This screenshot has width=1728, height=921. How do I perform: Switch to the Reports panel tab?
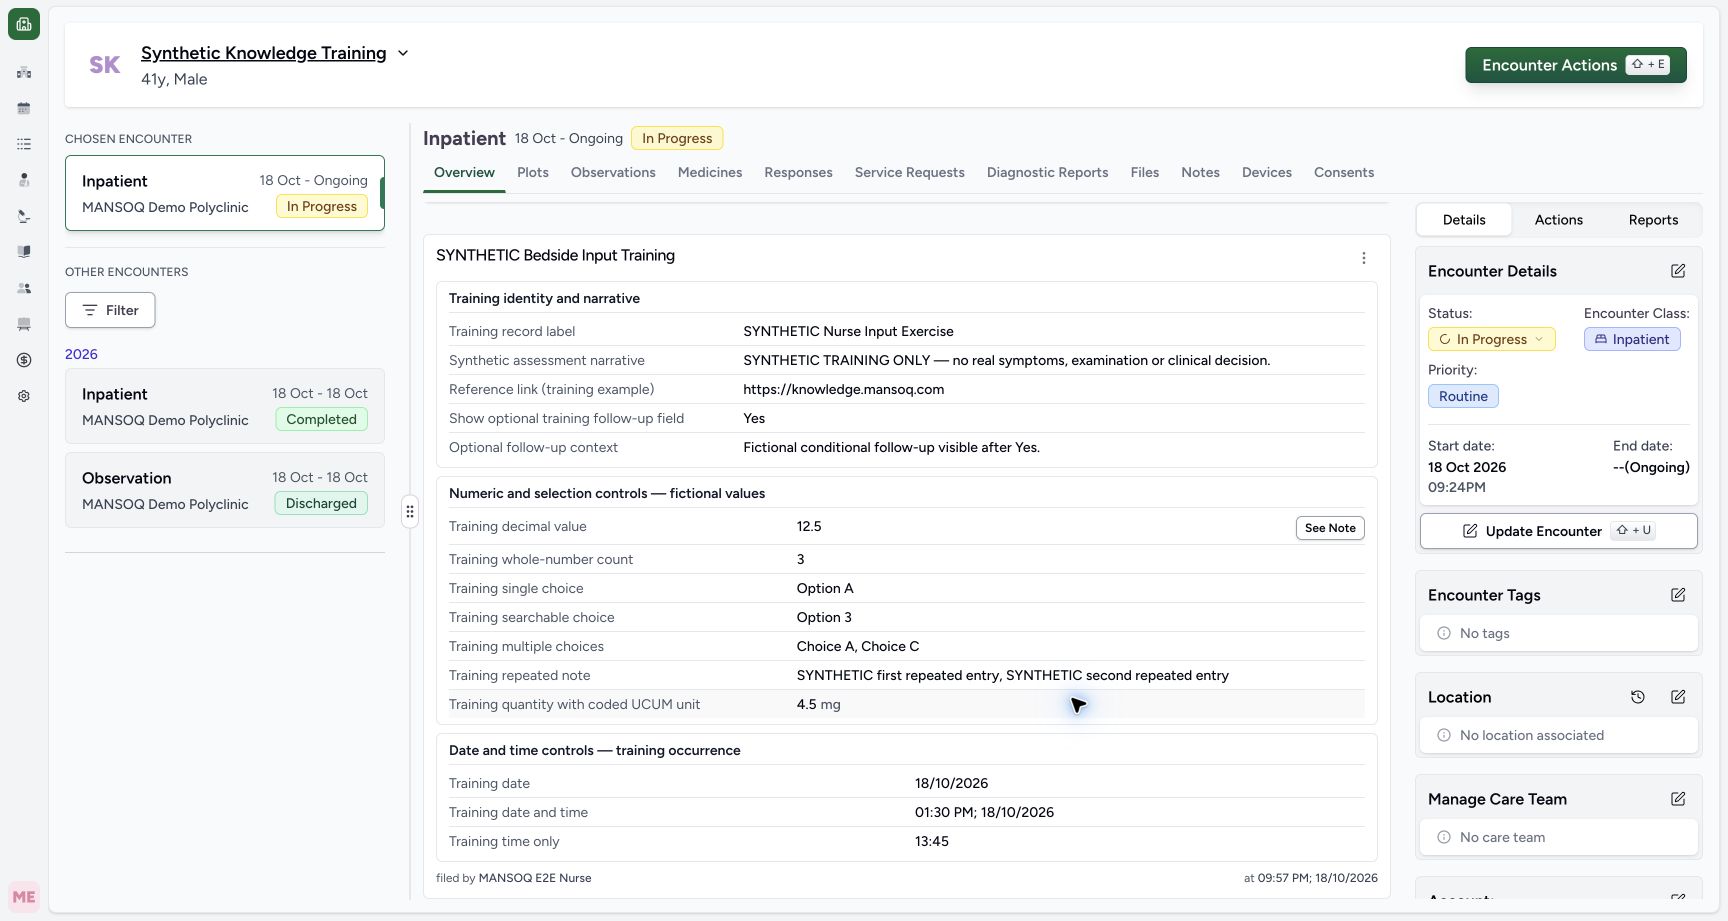tap(1653, 220)
